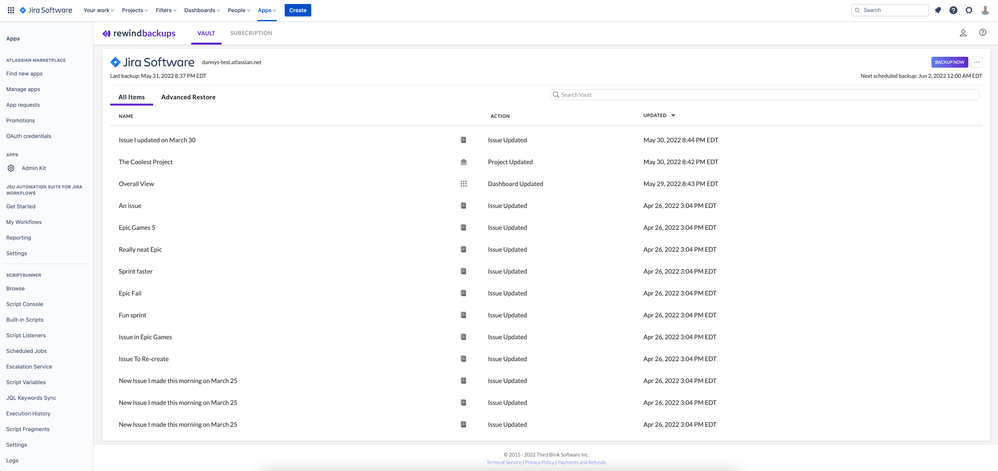The height and width of the screenshot is (471, 998).
Task: Open Reporting in sidebar
Action: [x=18, y=237]
